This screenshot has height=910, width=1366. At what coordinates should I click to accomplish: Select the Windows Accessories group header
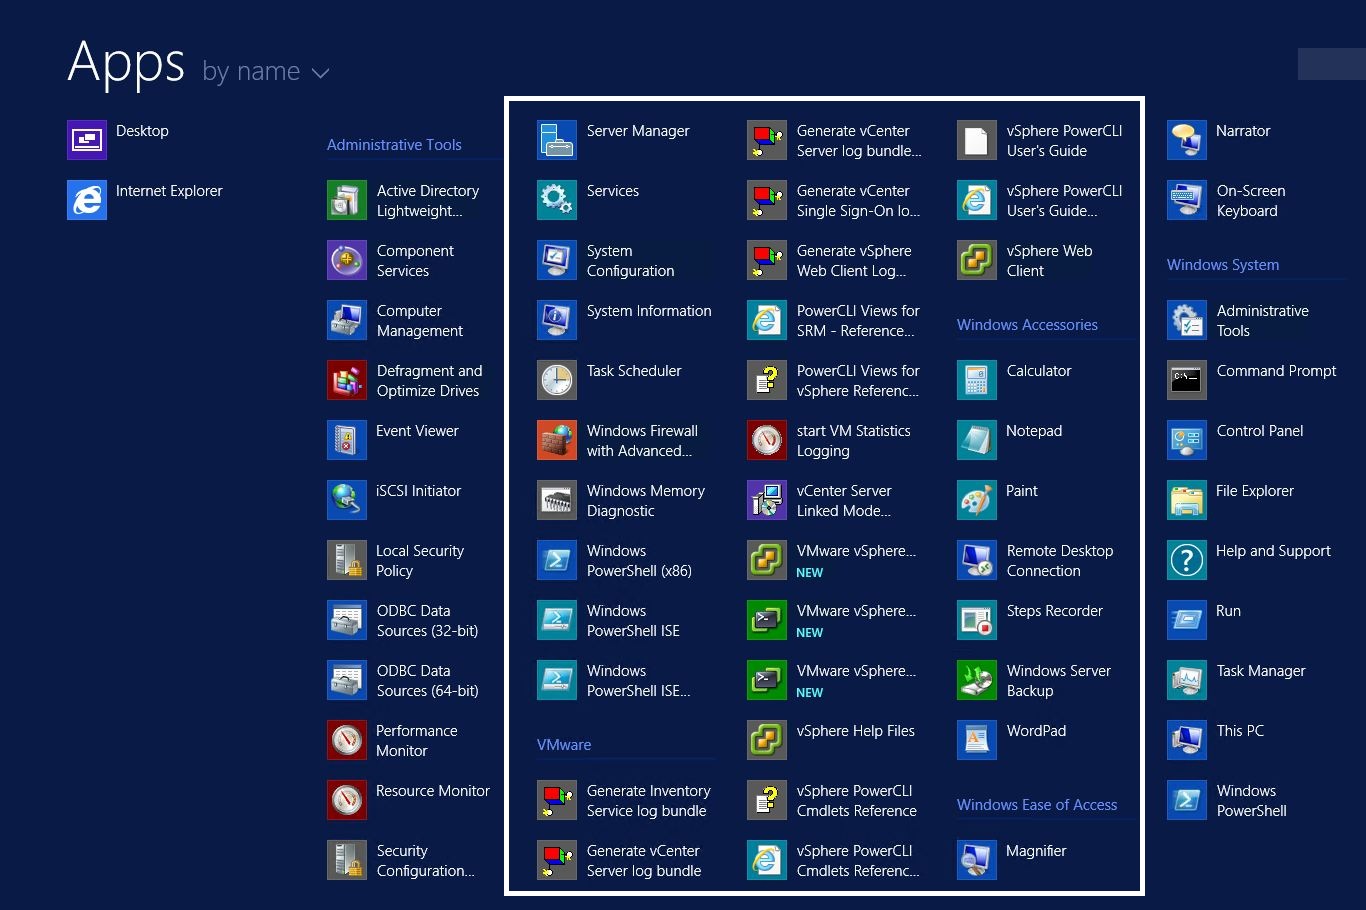click(1027, 325)
